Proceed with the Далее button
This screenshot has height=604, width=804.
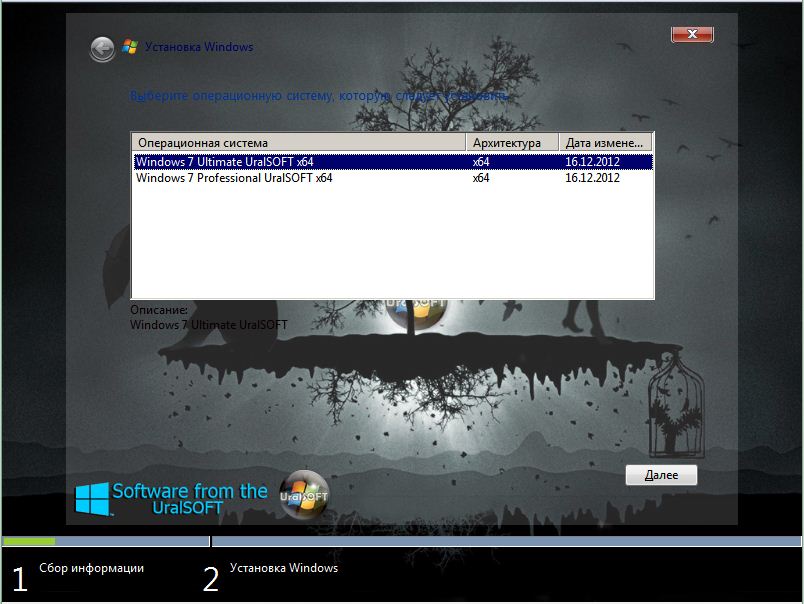click(x=661, y=475)
